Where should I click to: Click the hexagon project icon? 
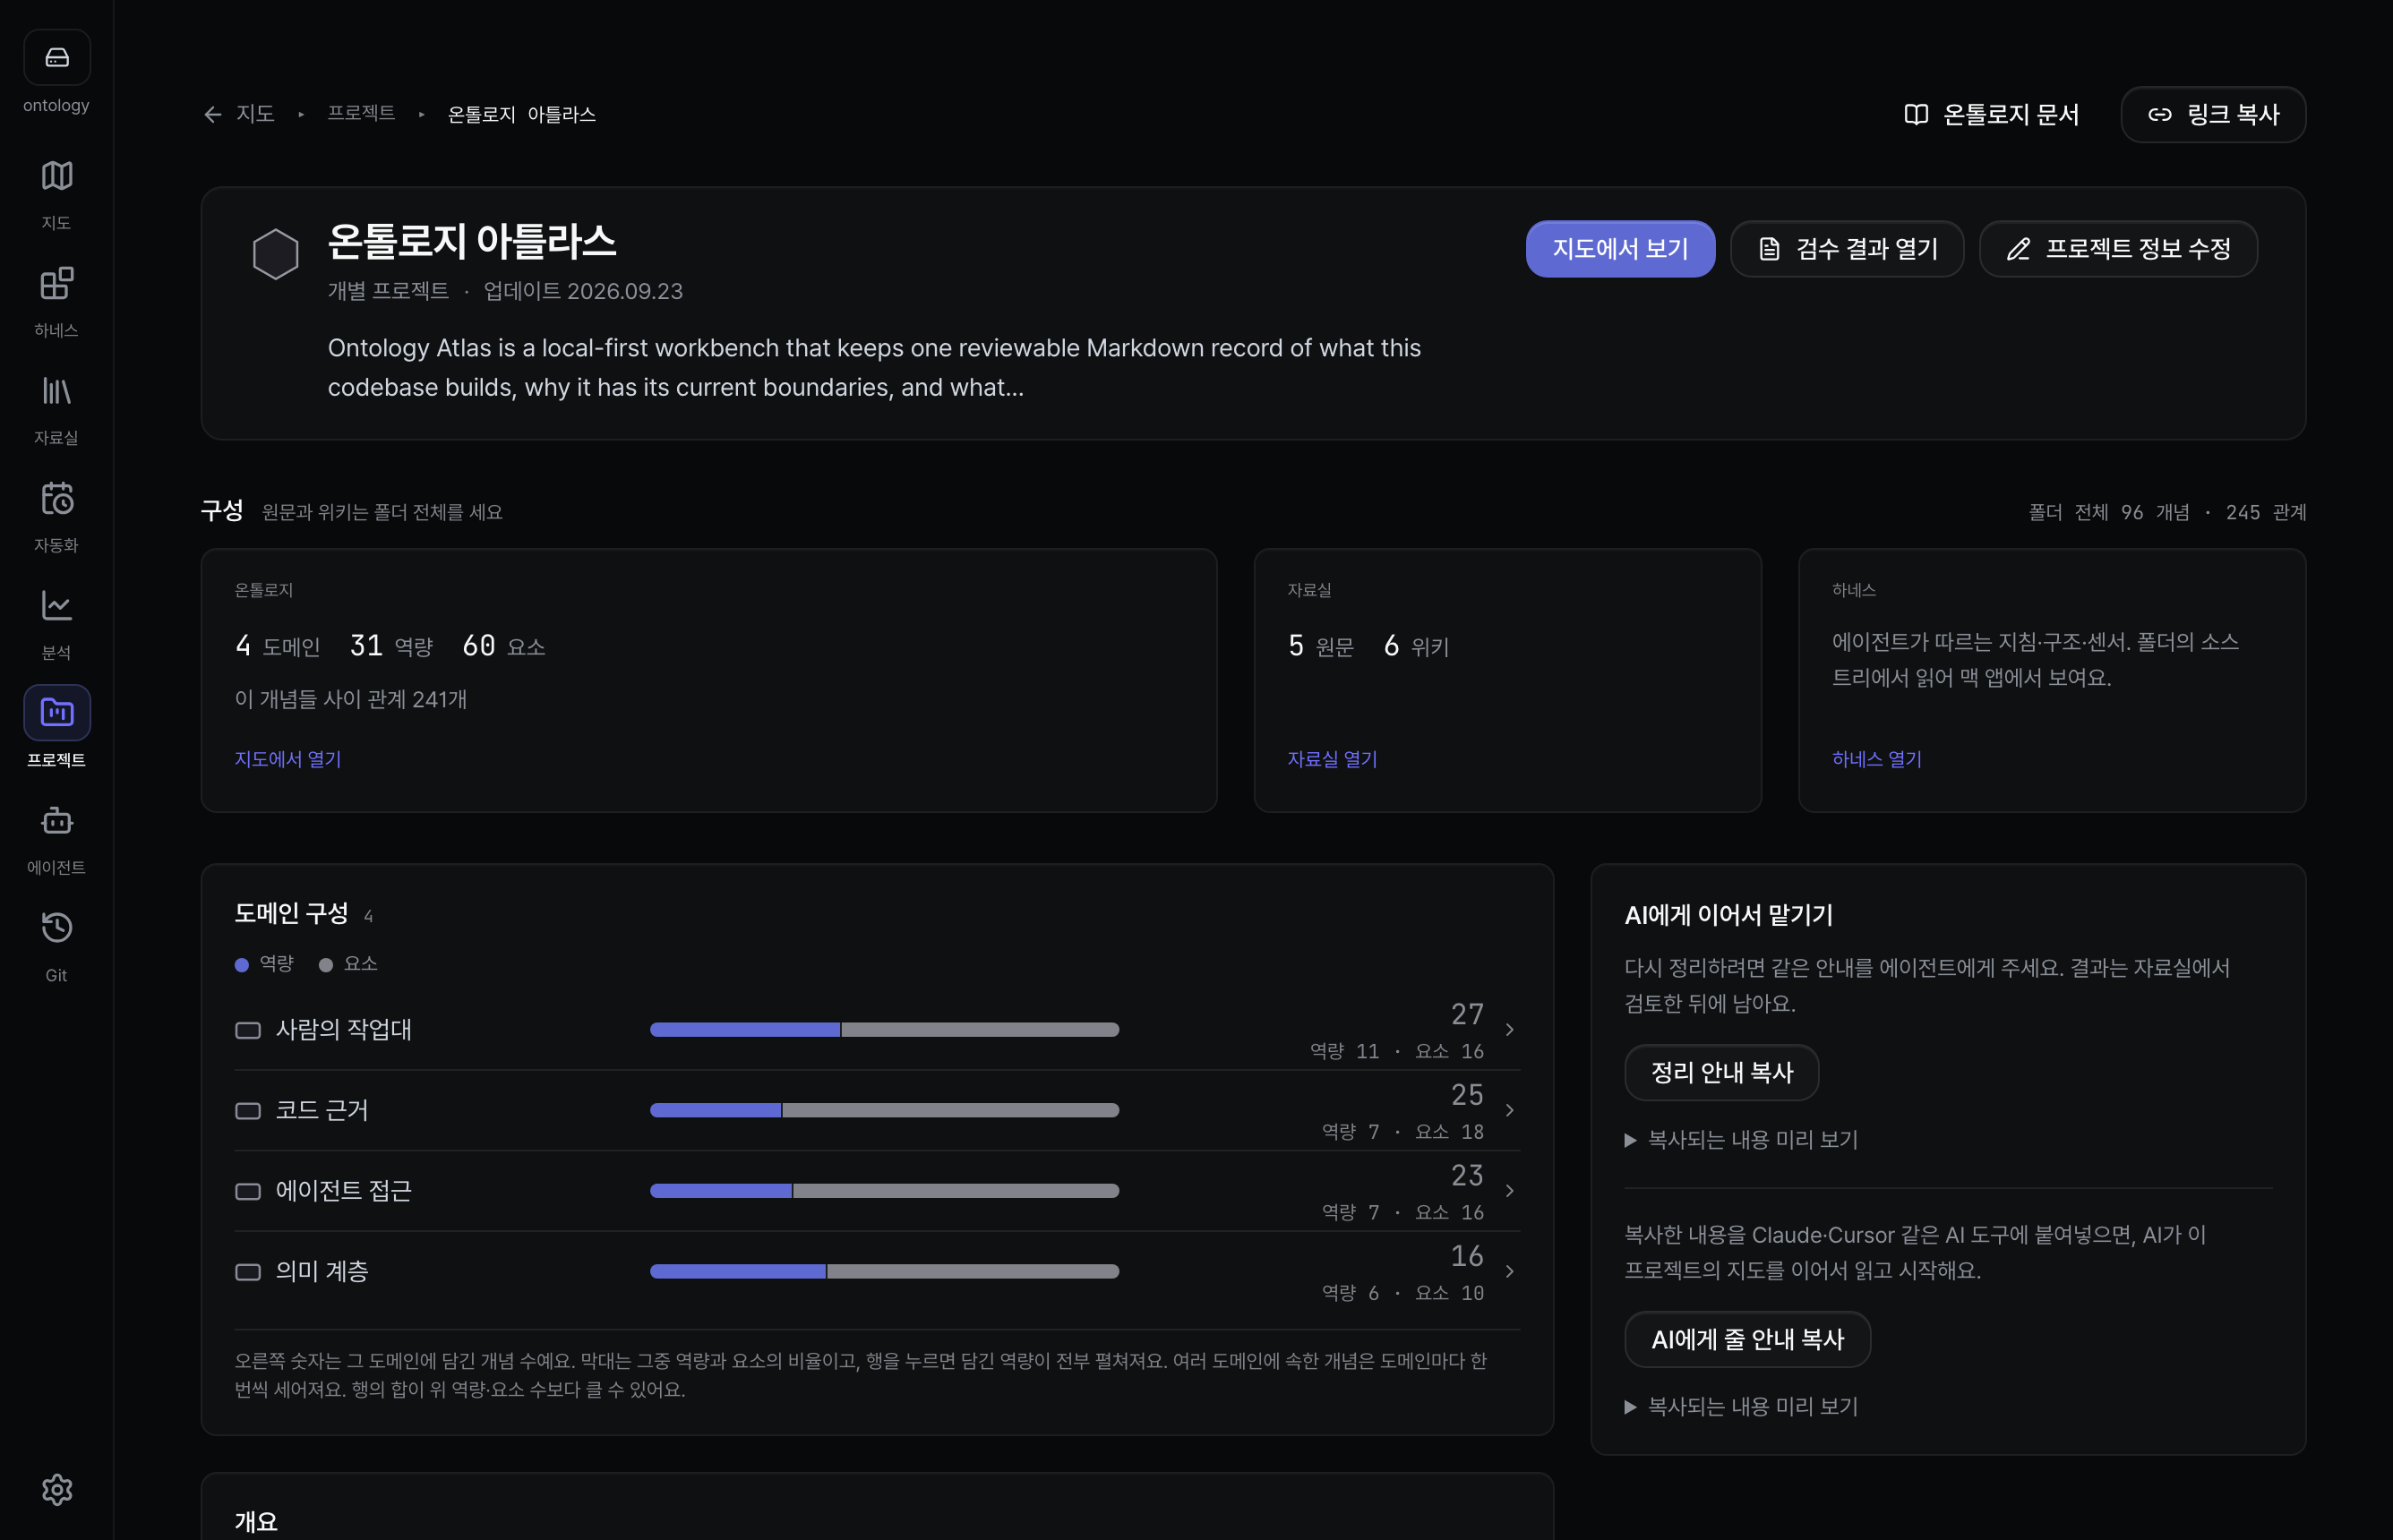tap(275, 254)
